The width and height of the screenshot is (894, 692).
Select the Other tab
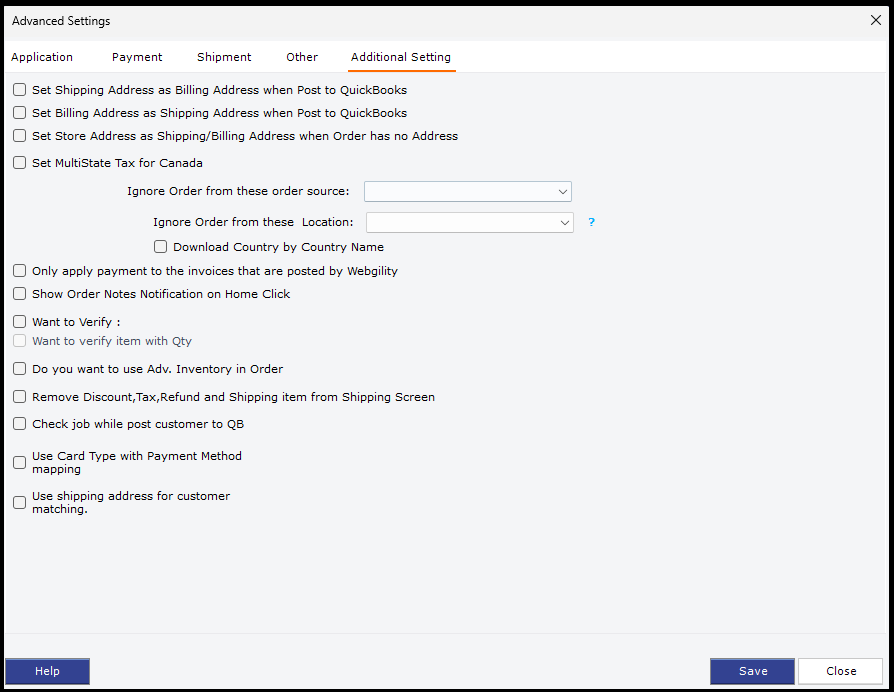(302, 57)
